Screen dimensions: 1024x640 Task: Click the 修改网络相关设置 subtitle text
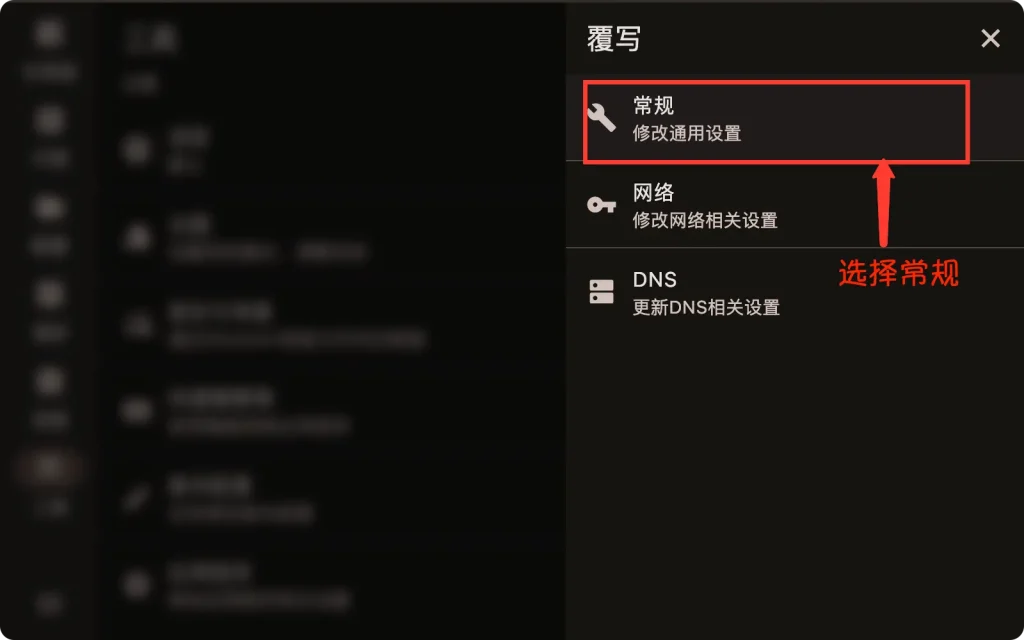(705, 220)
